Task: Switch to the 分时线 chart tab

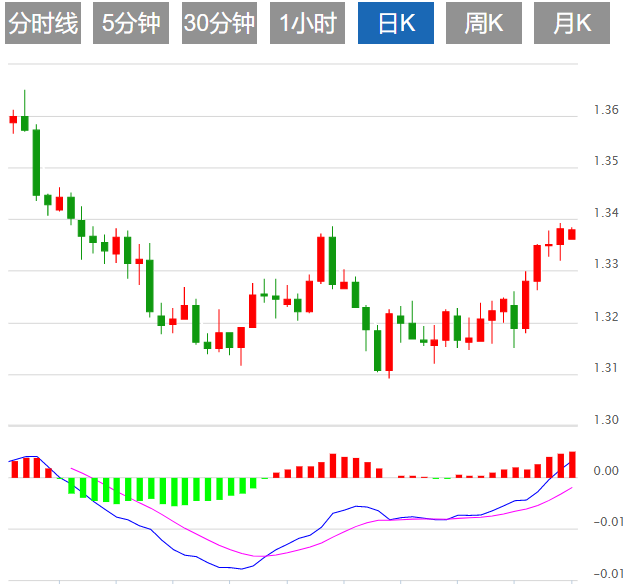Action: click(43, 23)
